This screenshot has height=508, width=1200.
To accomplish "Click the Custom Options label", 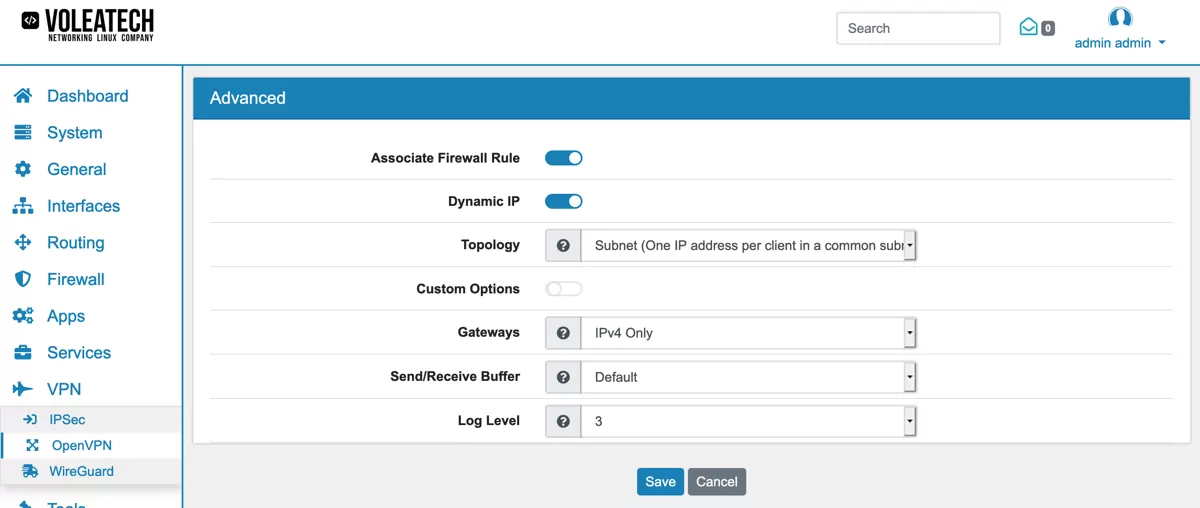I will (x=468, y=289).
